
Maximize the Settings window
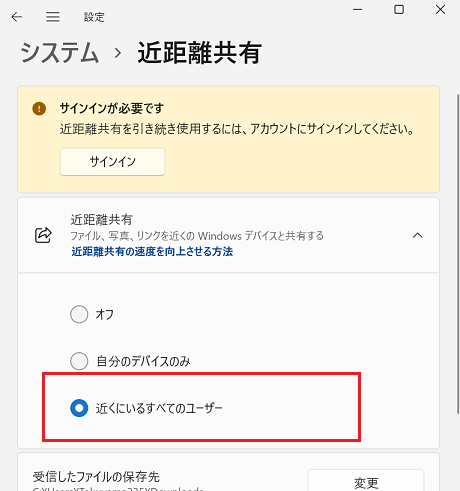click(x=399, y=10)
